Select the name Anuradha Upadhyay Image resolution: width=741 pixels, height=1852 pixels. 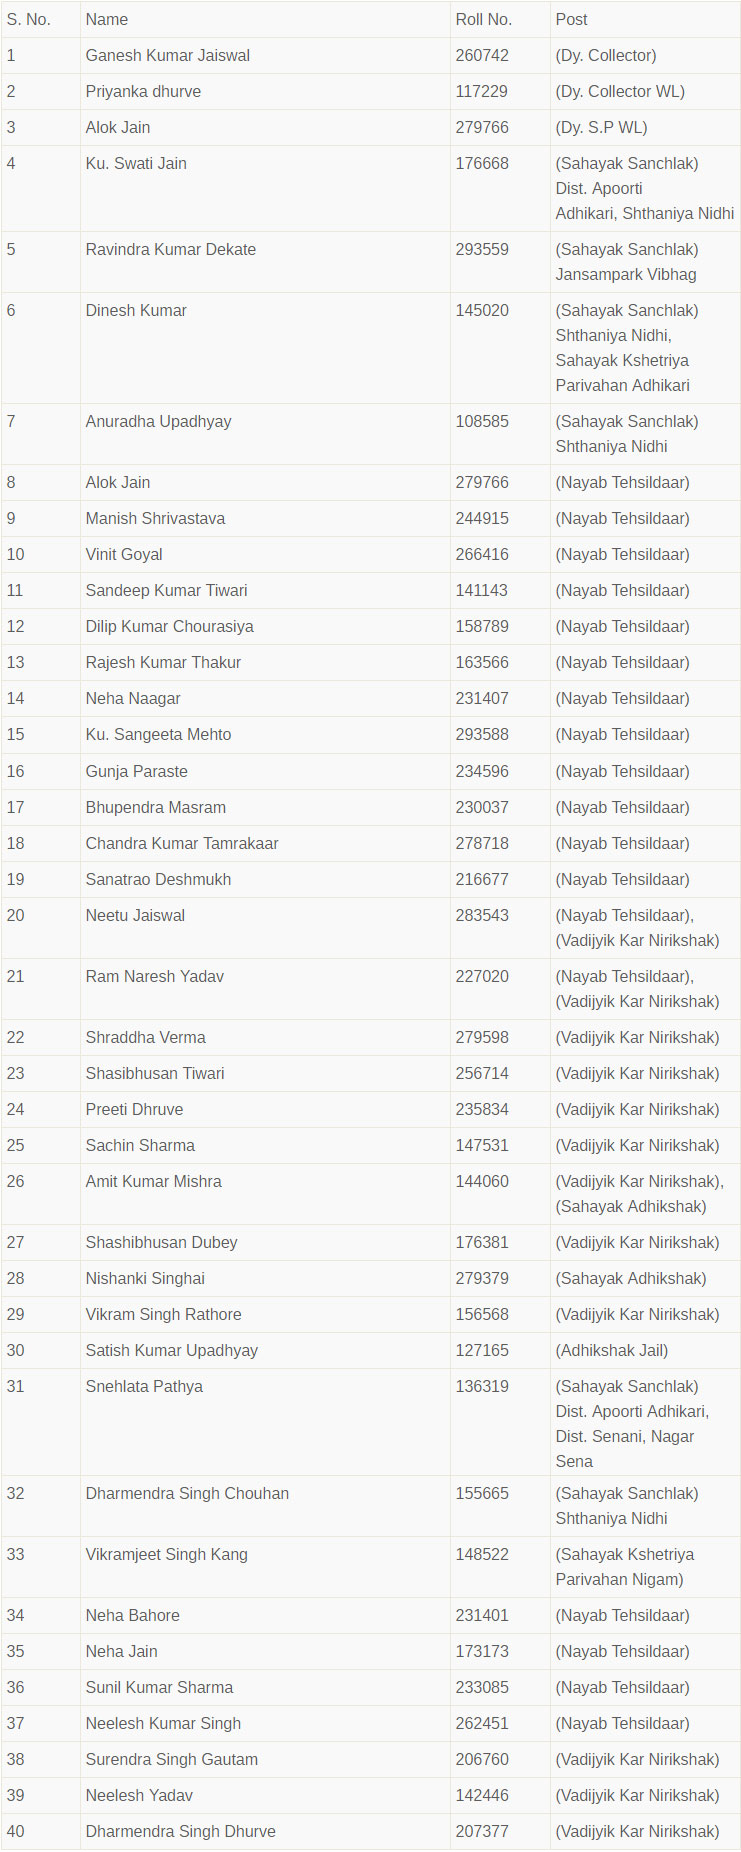pyautogui.click(x=158, y=421)
